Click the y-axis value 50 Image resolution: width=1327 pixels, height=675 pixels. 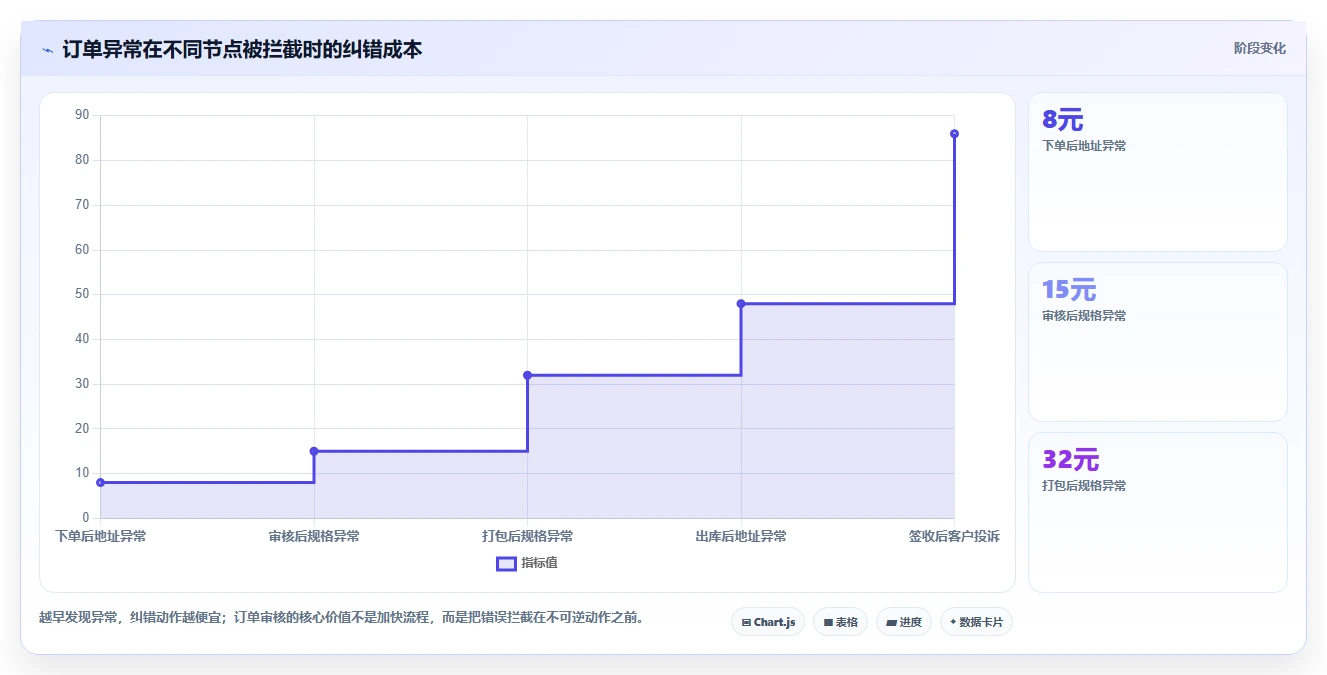82,294
